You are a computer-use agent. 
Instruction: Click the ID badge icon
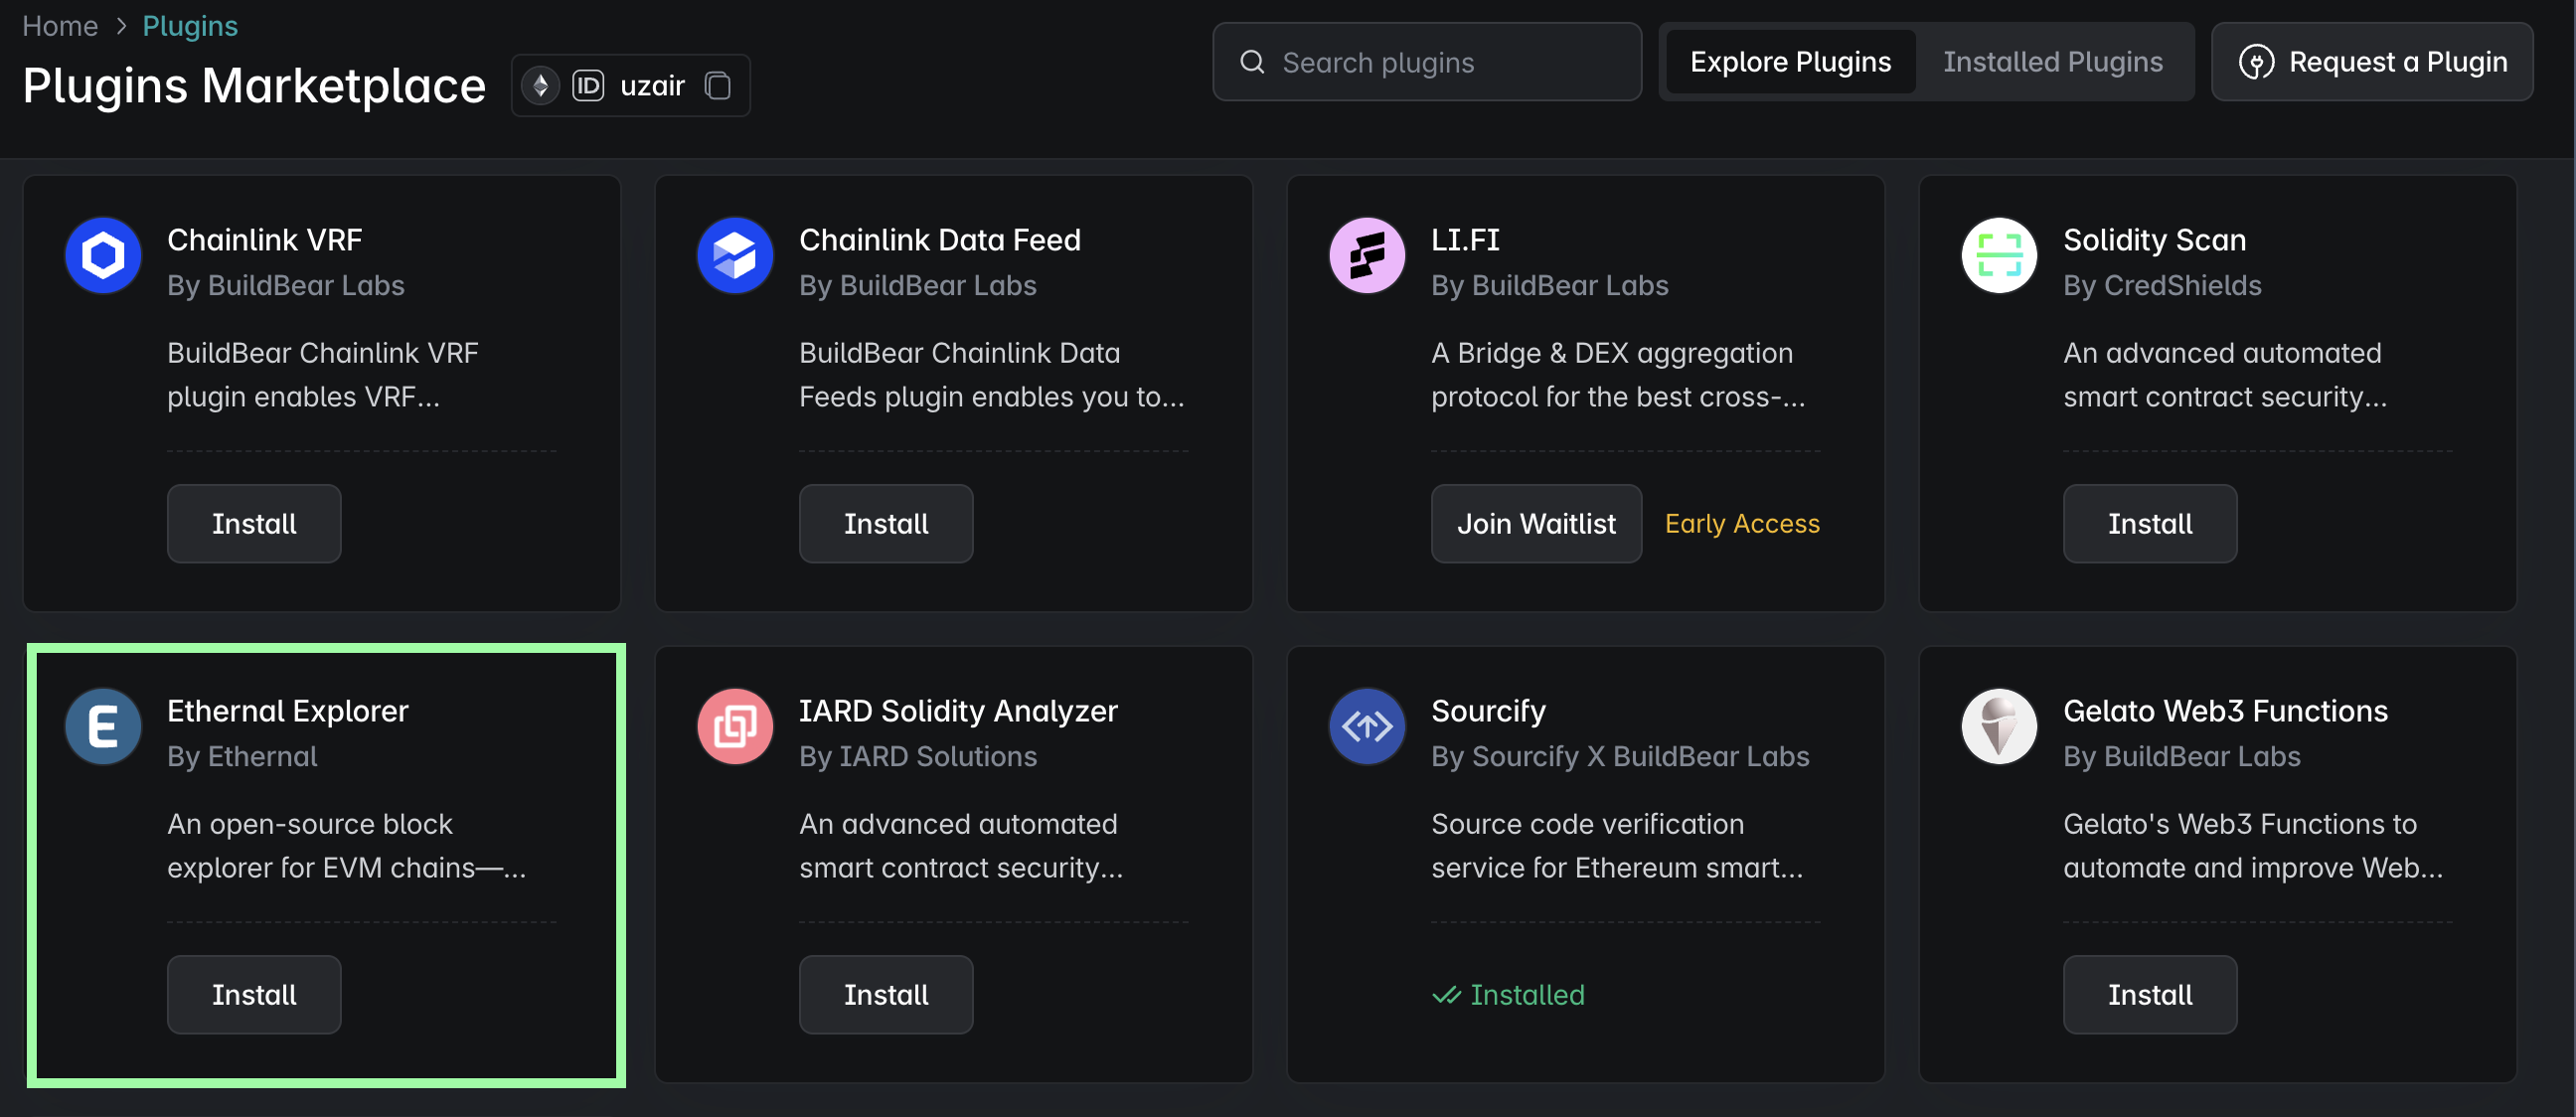click(588, 86)
